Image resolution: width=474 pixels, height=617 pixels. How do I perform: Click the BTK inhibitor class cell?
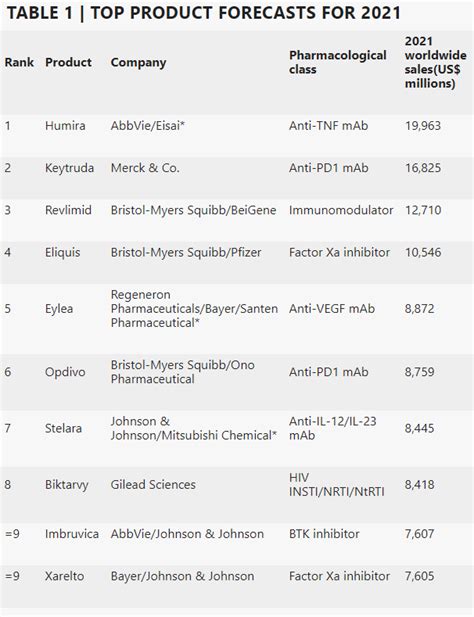coord(324,534)
